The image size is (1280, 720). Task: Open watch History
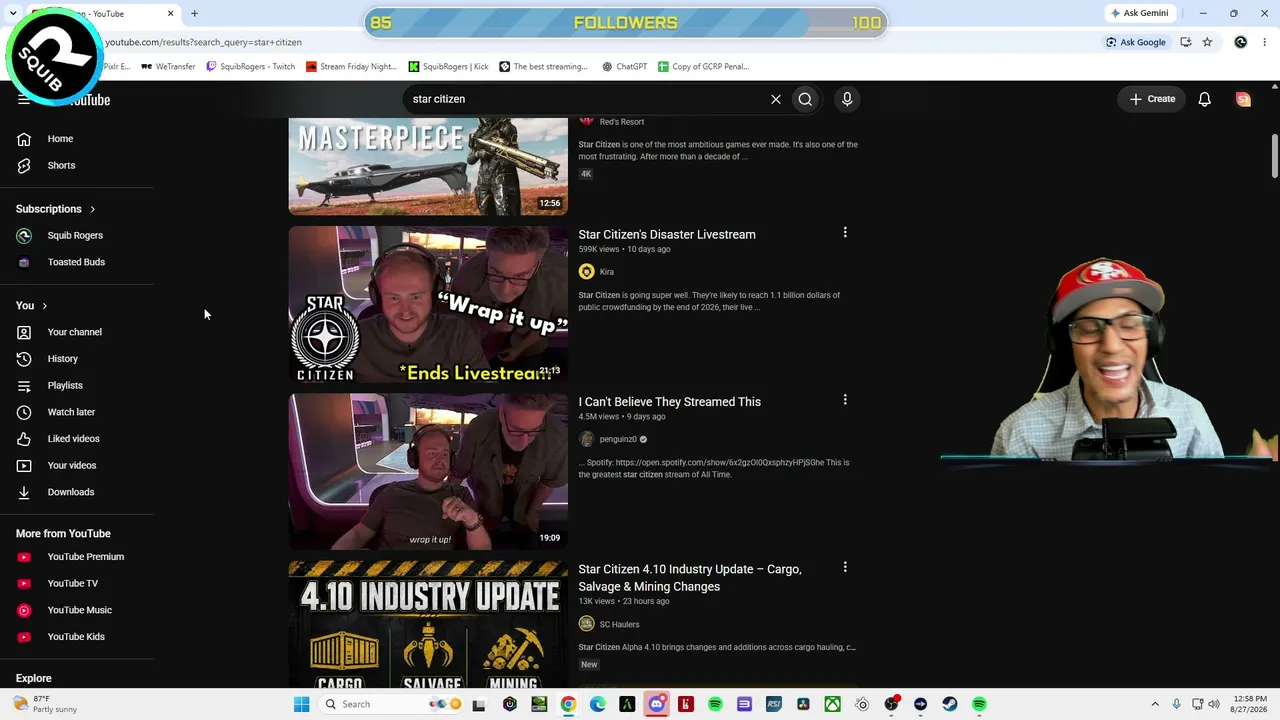[62, 358]
